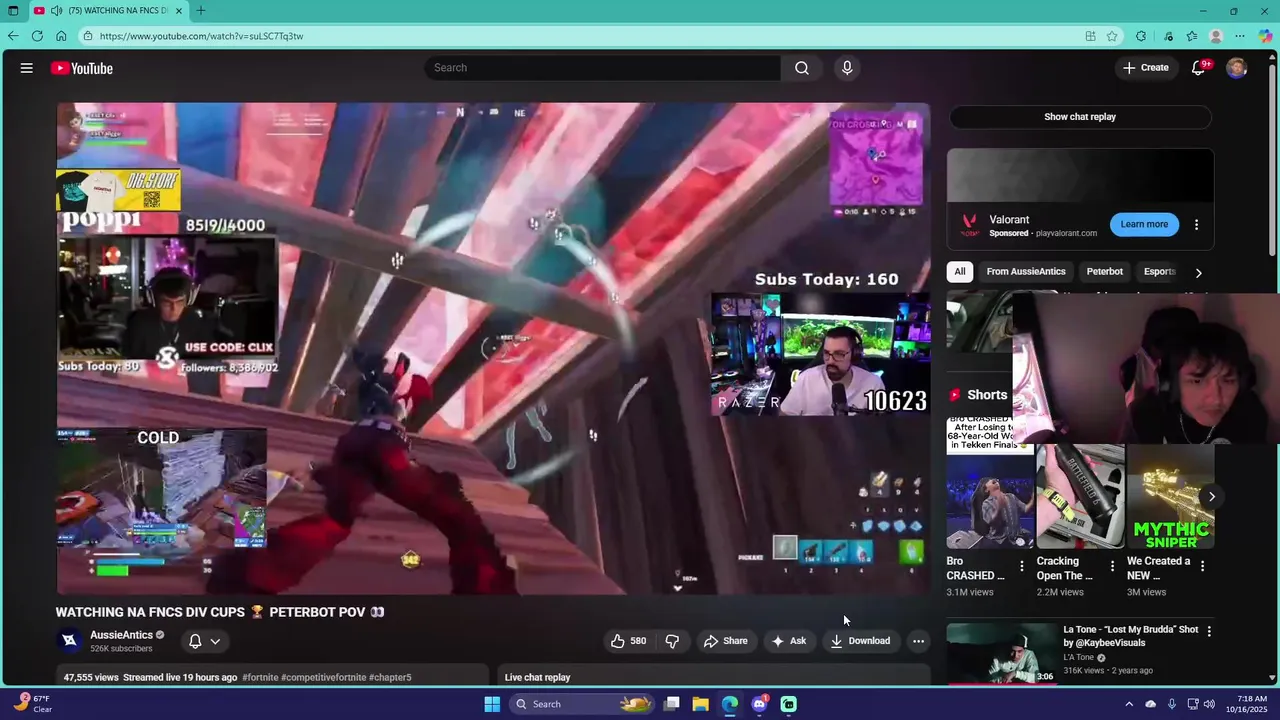The image size is (1280, 720).
Task: Click the Ask button
Action: coord(788,641)
